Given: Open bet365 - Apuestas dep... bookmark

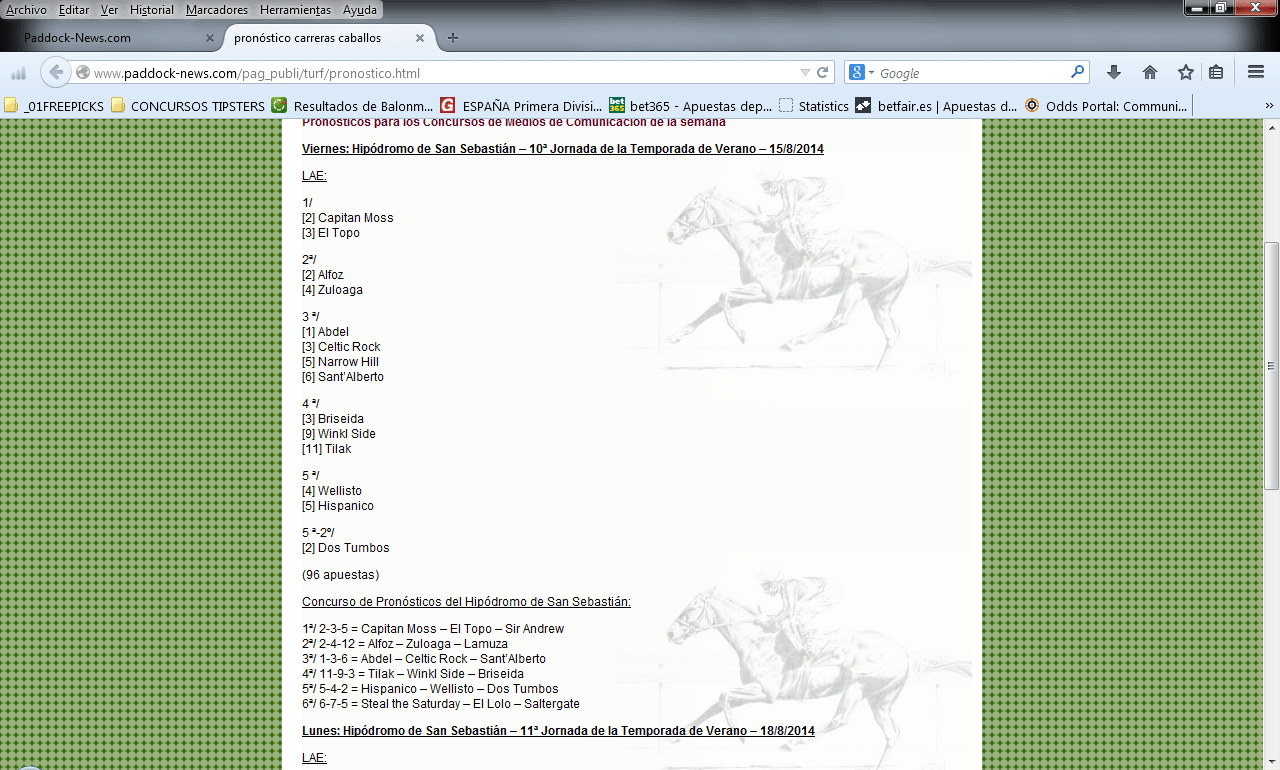Looking at the screenshot, I should [x=690, y=106].
